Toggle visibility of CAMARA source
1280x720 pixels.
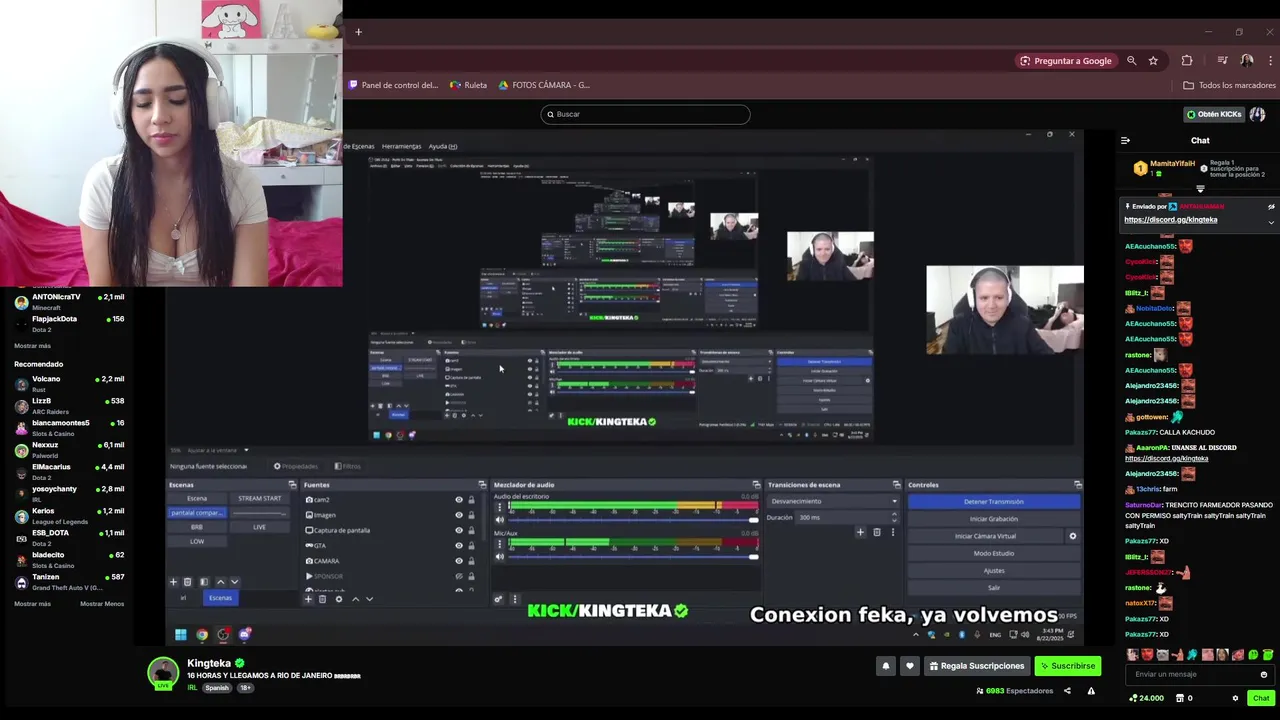point(459,561)
